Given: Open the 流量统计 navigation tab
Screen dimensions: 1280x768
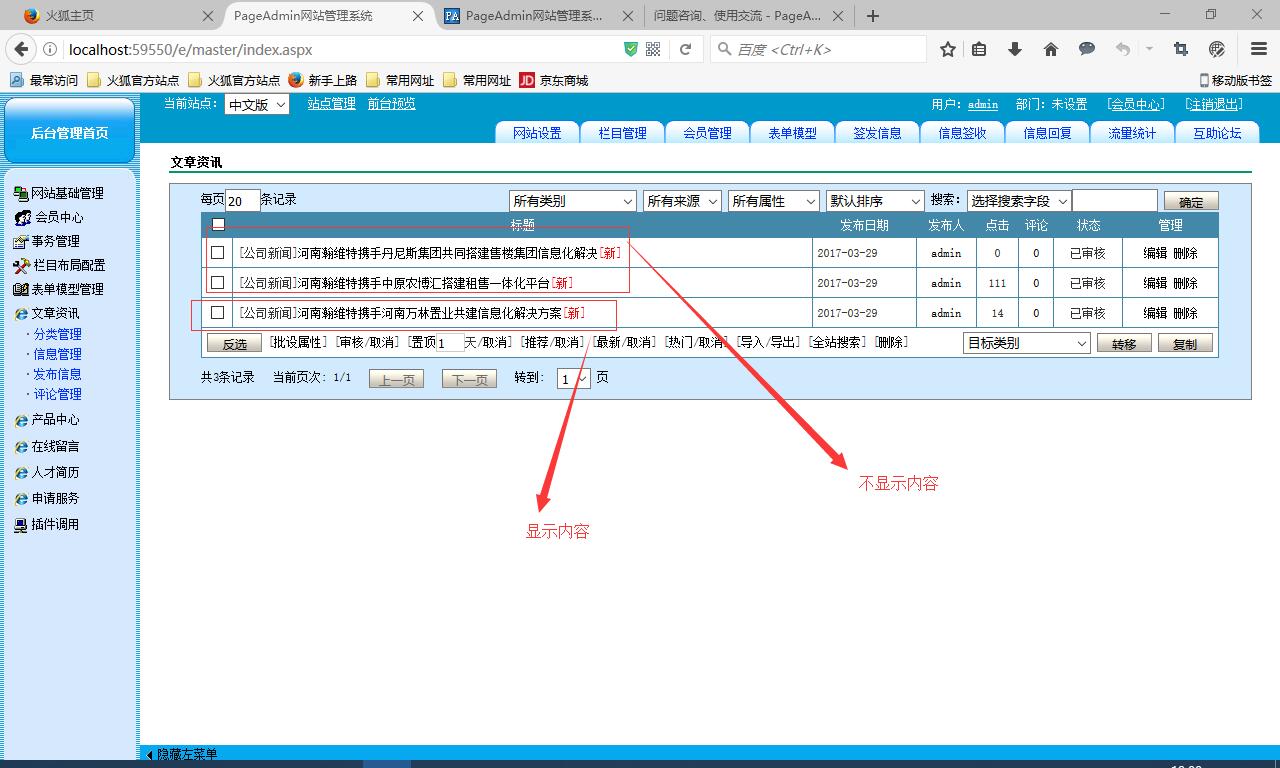Looking at the screenshot, I should (1131, 133).
